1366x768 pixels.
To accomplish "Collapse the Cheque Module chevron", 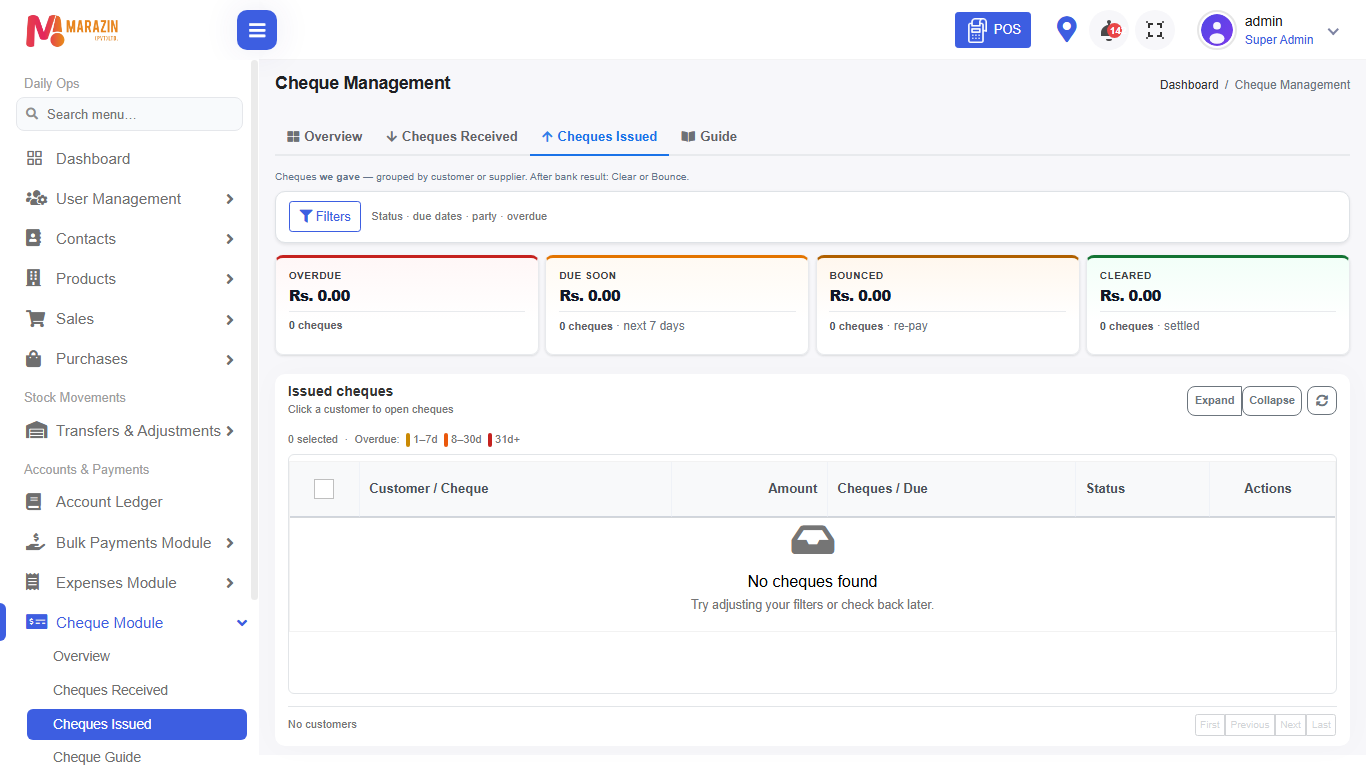I will coord(242,623).
